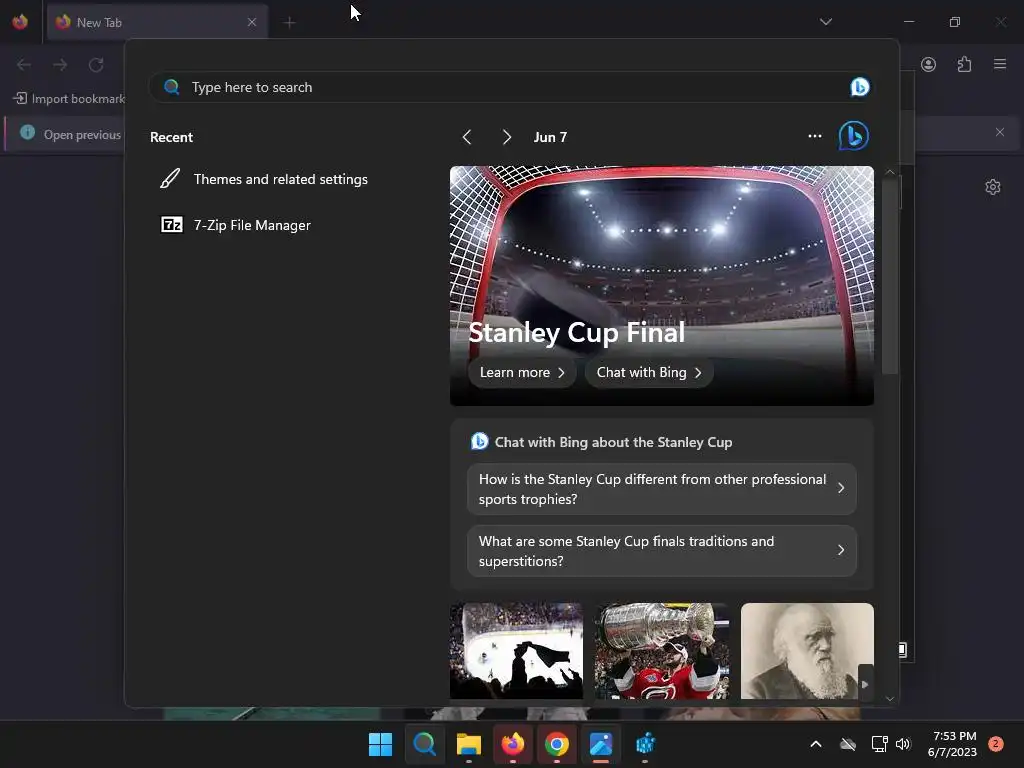Select the New Tab tab in Firefox
The width and height of the screenshot is (1024, 768).
tap(157, 22)
